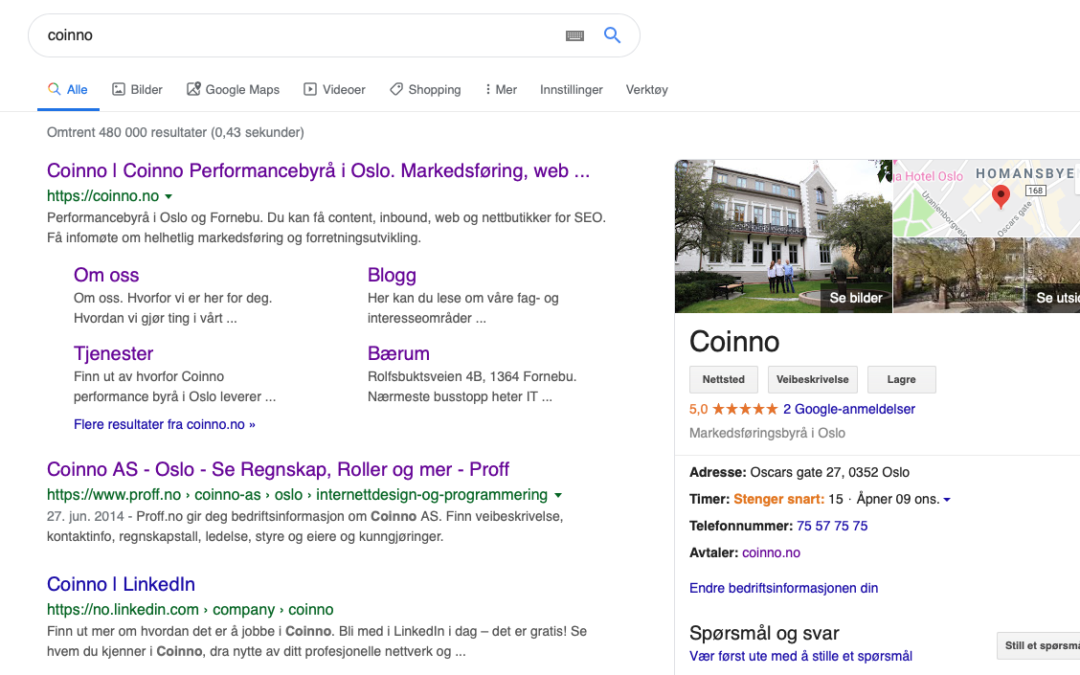The image size is (1080, 675).
Task: Click the Stenger snart hours text
Action: (778, 499)
